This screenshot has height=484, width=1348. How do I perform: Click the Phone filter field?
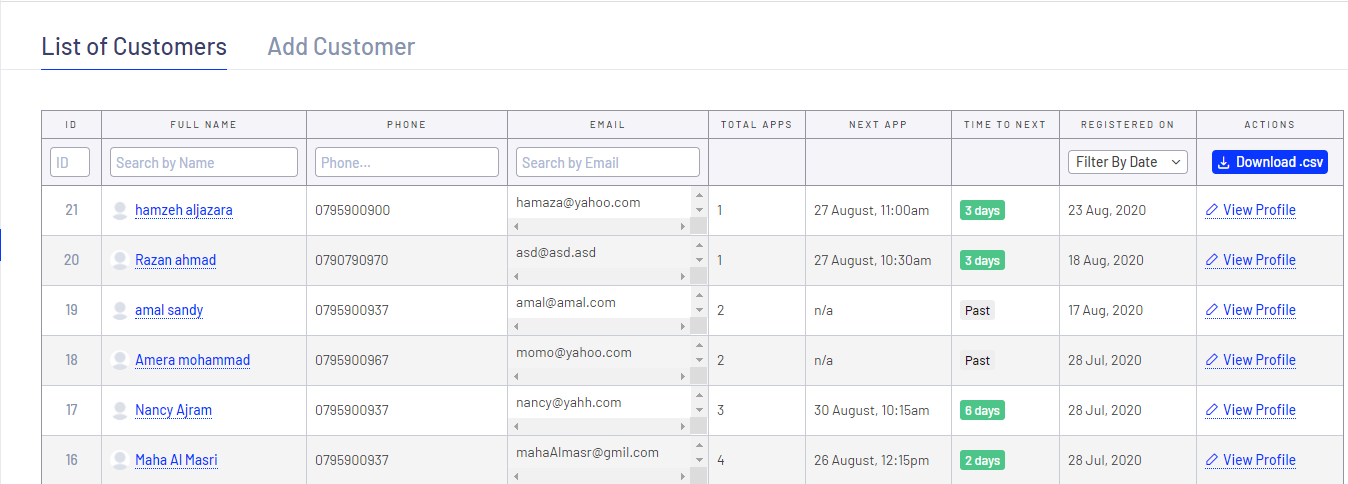coord(407,162)
